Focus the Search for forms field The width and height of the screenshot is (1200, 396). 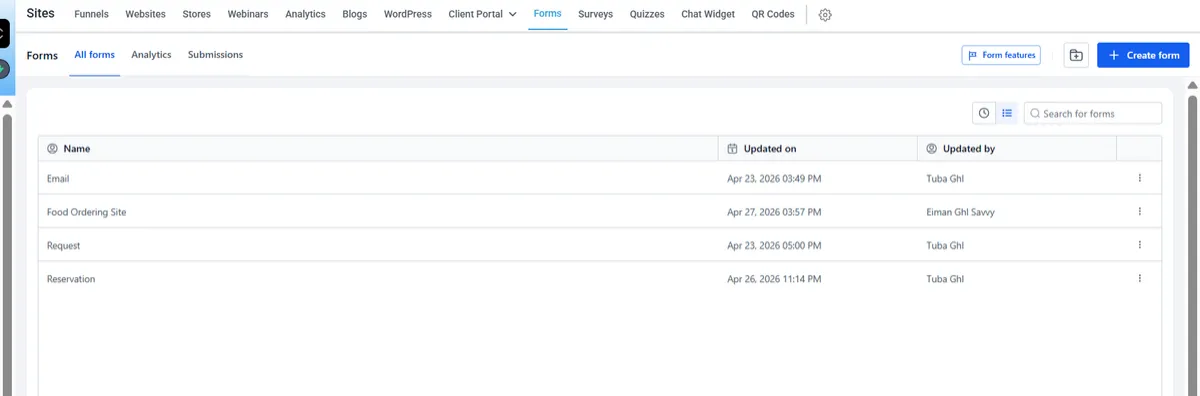click(x=1093, y=114)
